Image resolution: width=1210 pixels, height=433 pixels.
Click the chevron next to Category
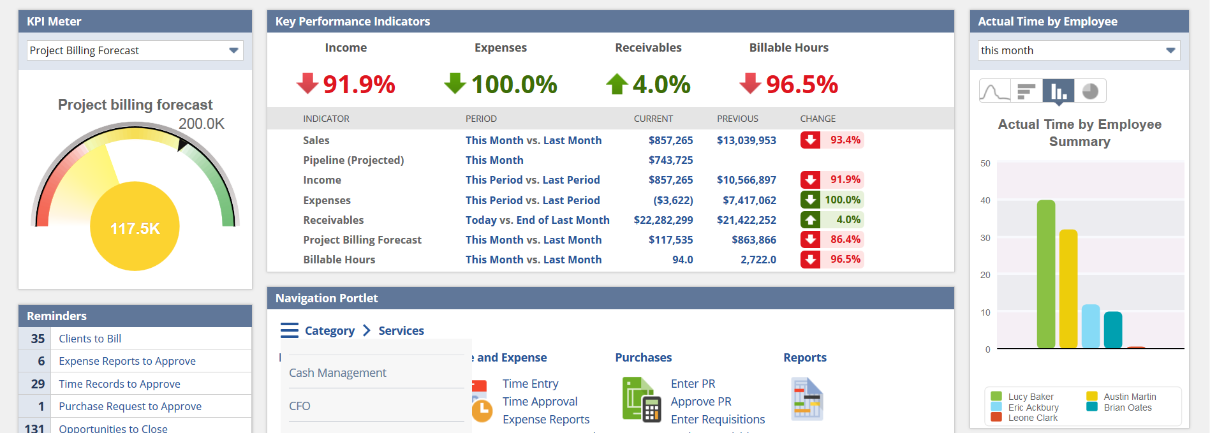click(367, 331)
